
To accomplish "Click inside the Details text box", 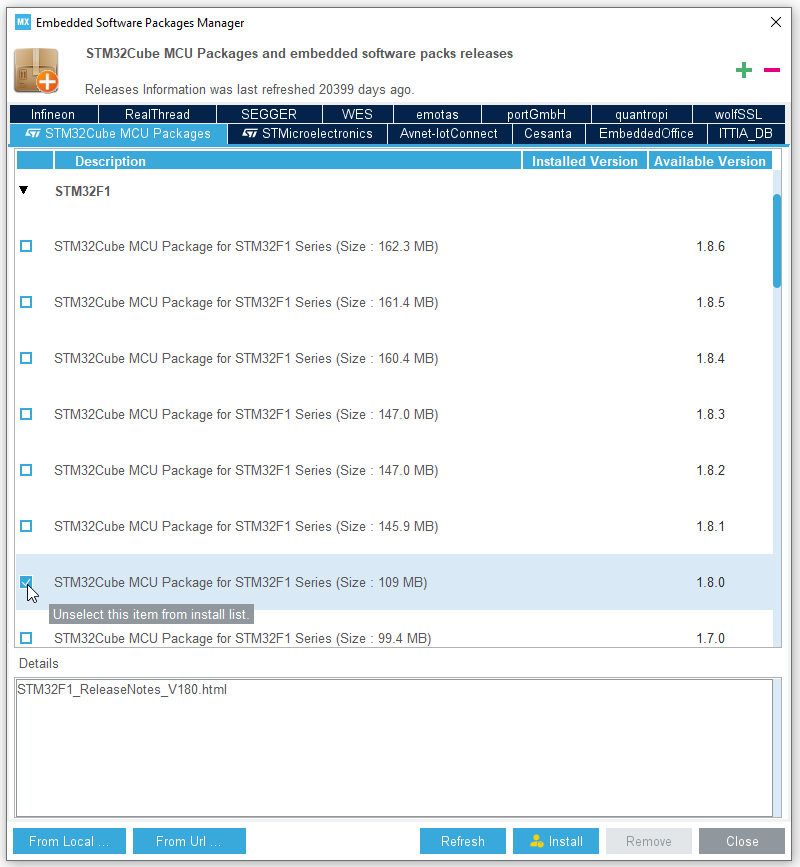I will (x=394, y=748).
